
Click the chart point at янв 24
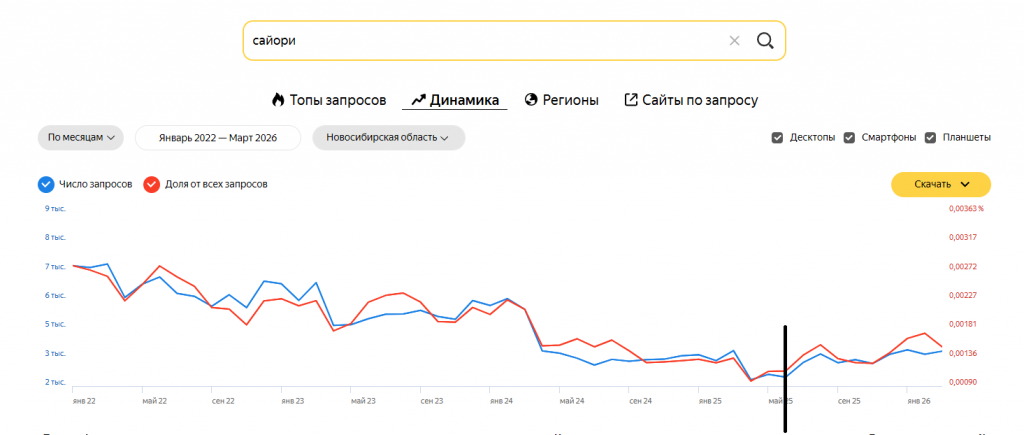(x=507, y=298)
